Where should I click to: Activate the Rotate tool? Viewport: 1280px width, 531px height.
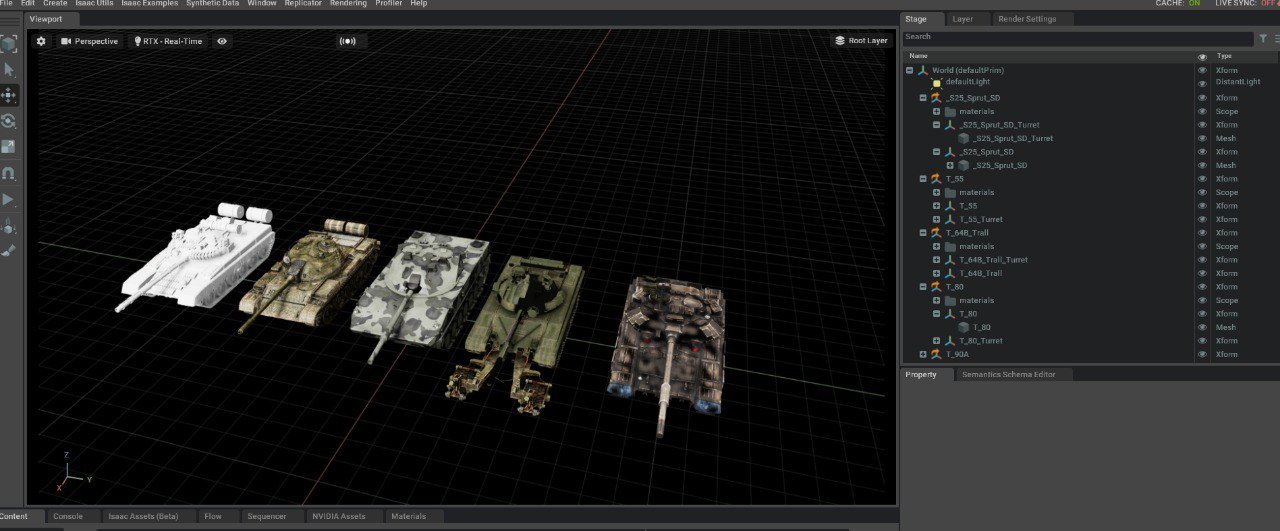pyautogui.click(x=9, y=121)
